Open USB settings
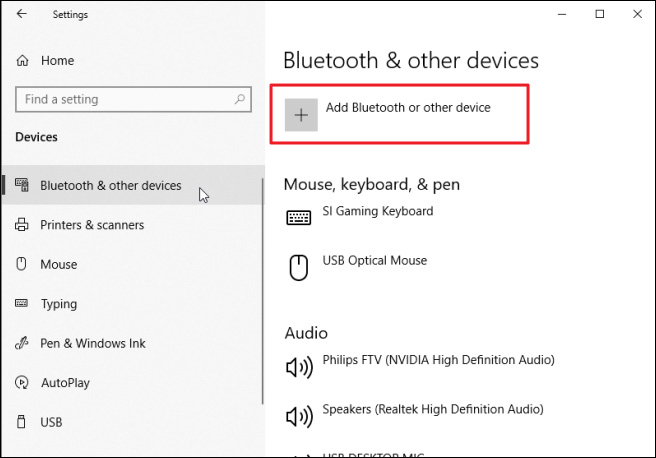This screenshot has width=656, height=458. [133, 422]
